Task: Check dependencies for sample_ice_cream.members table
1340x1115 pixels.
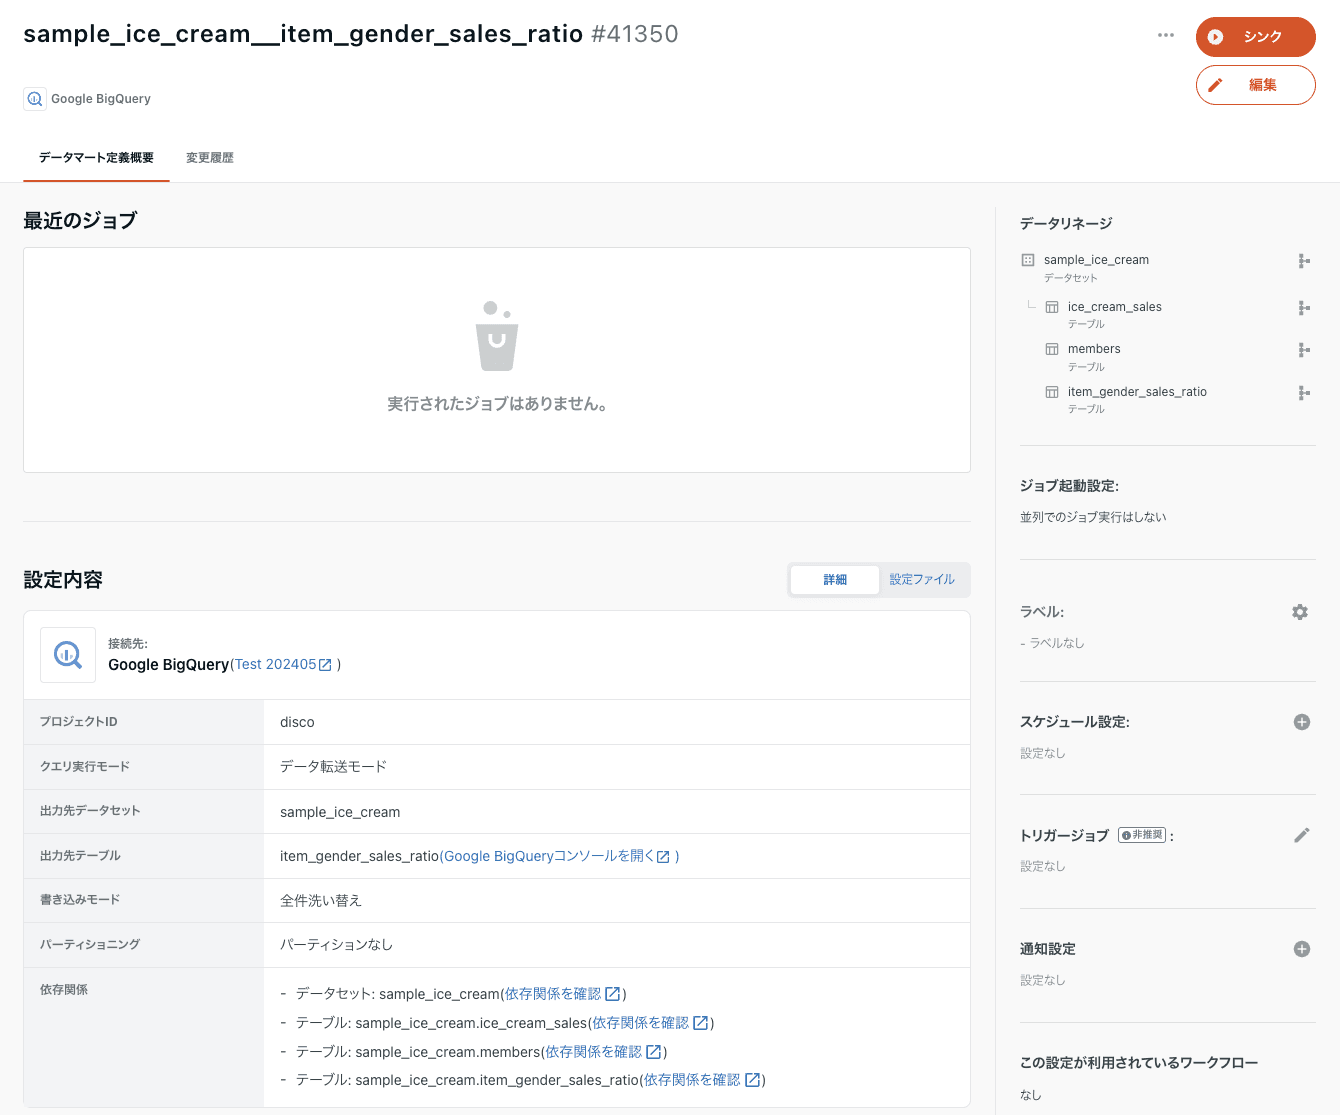Action: (x=602, y=1052)
